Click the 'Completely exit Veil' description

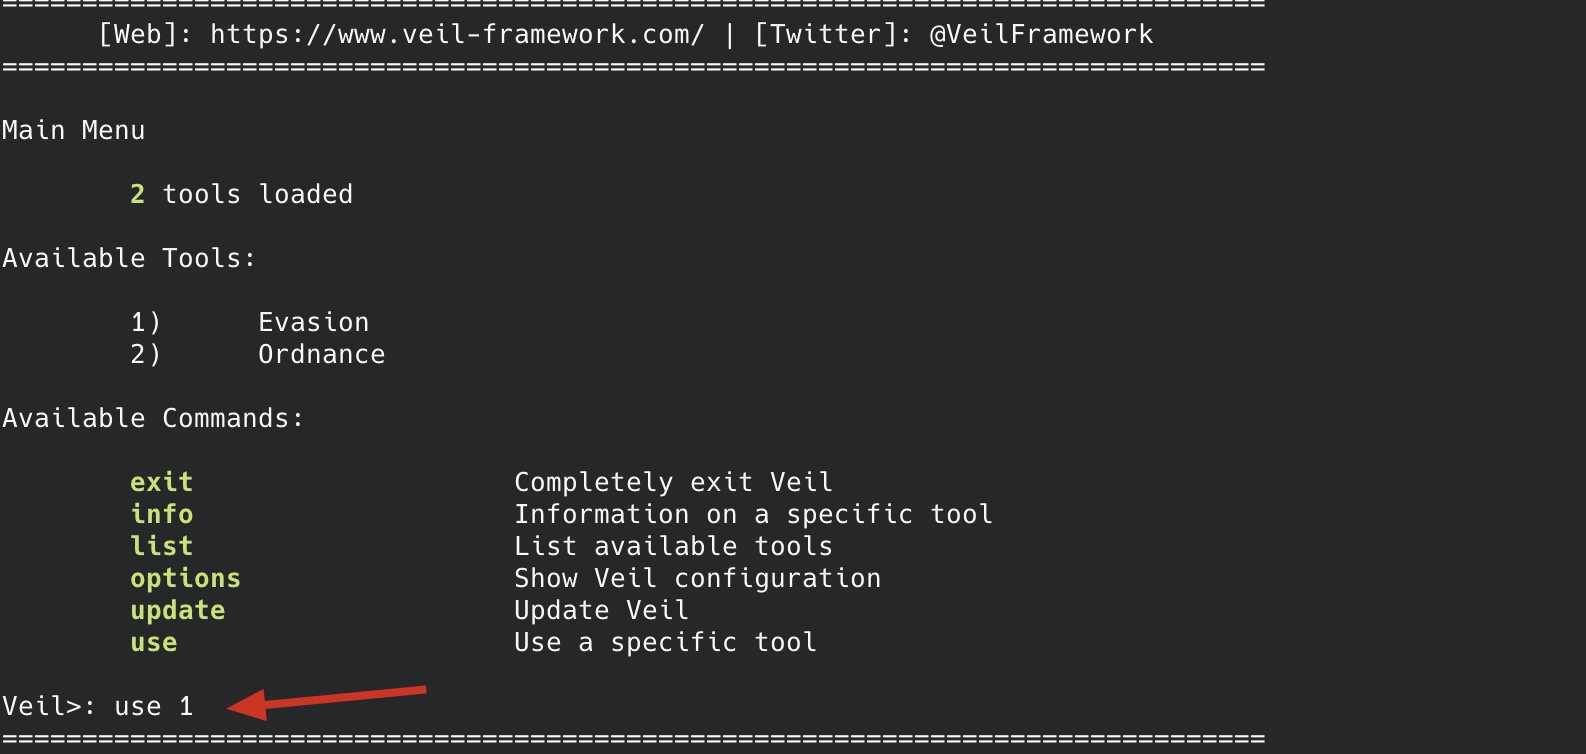(673, 482)
